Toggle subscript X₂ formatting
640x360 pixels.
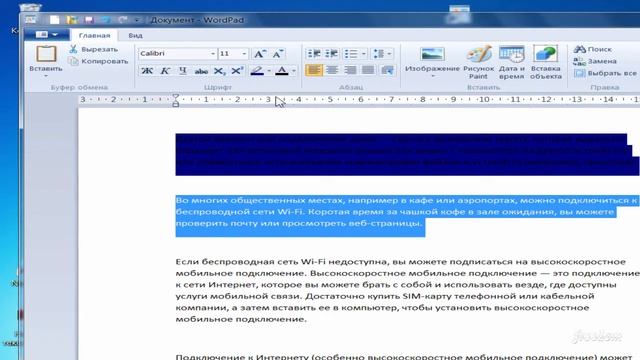[x=219, y=71]
